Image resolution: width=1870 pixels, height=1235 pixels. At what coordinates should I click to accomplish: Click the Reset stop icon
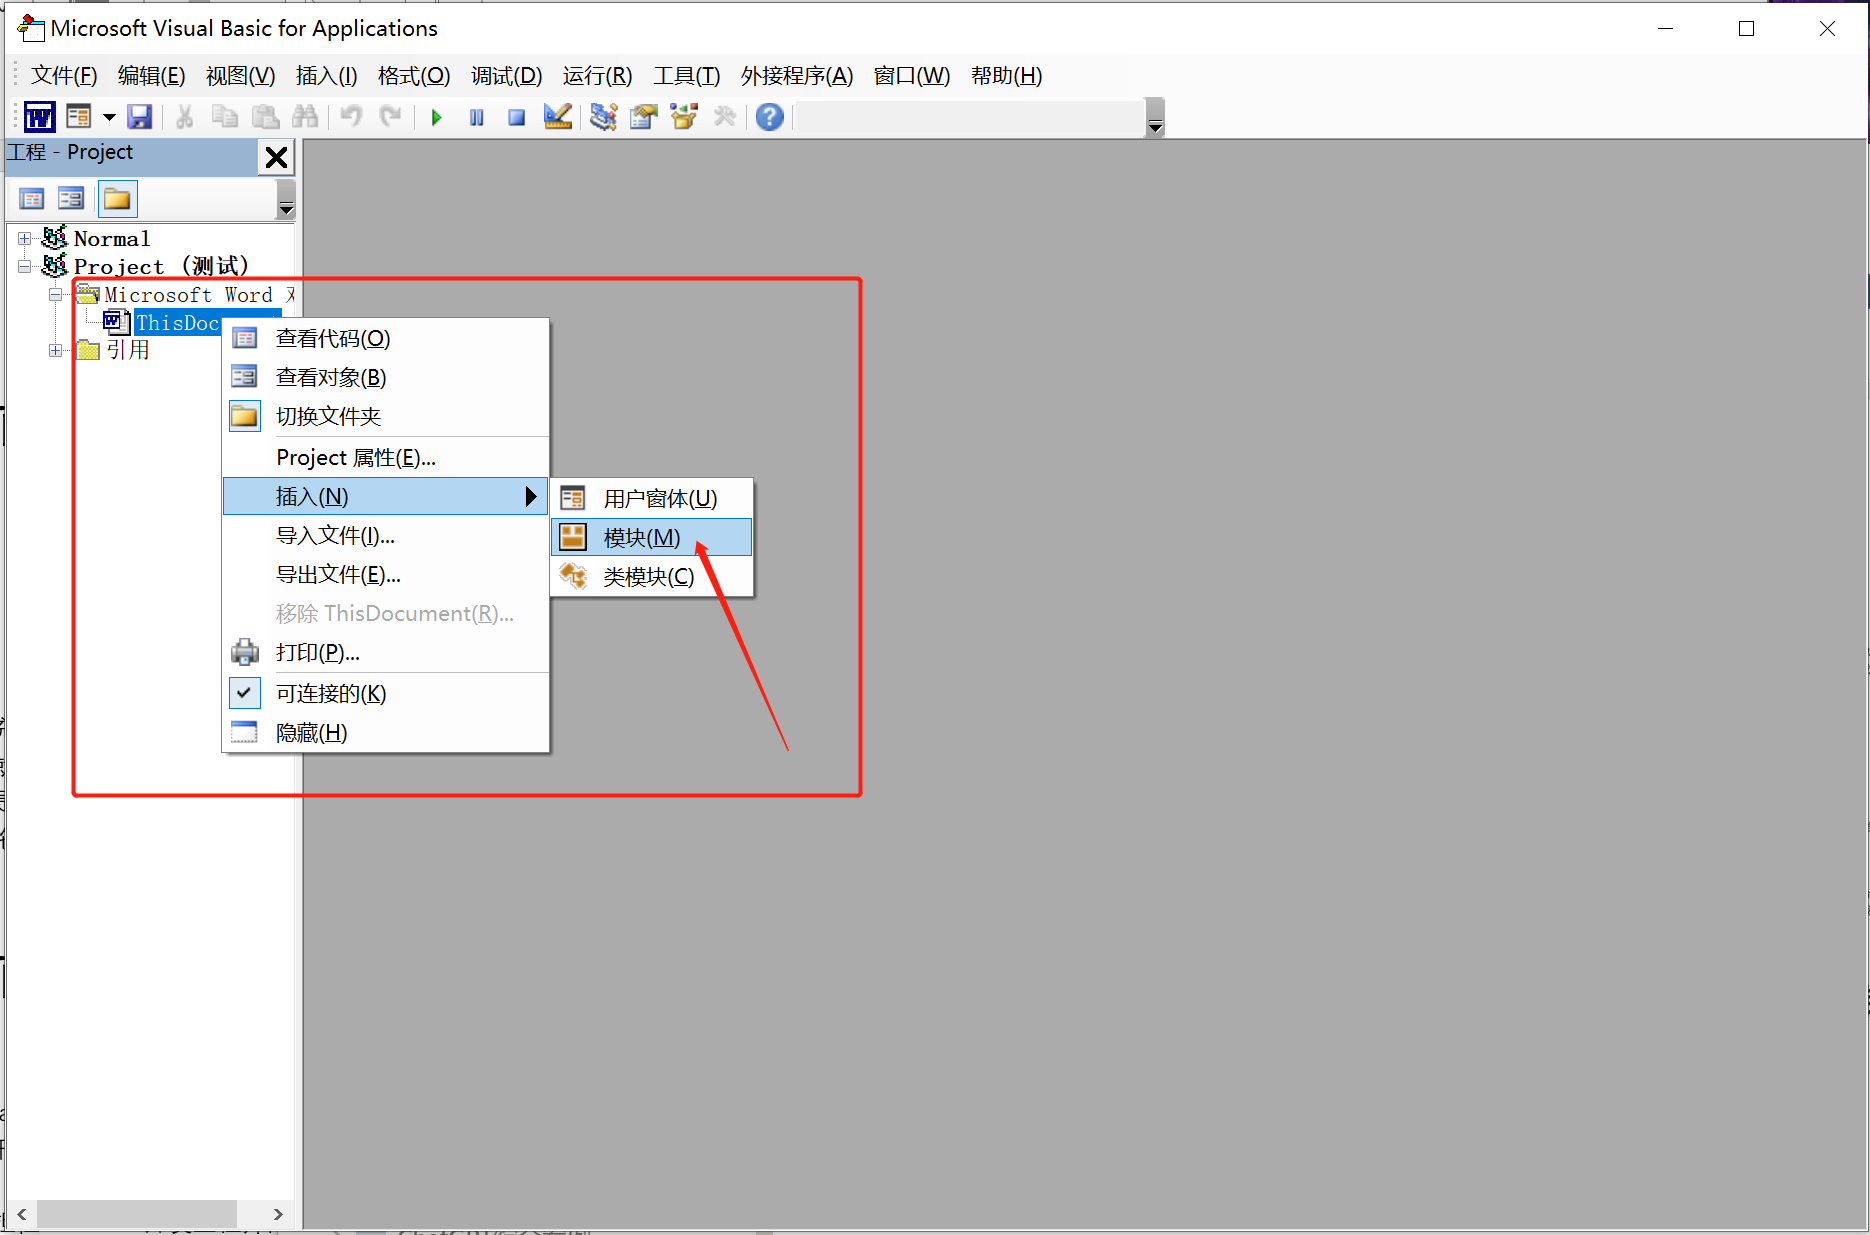pyautogui.click(x=516, y=118)
